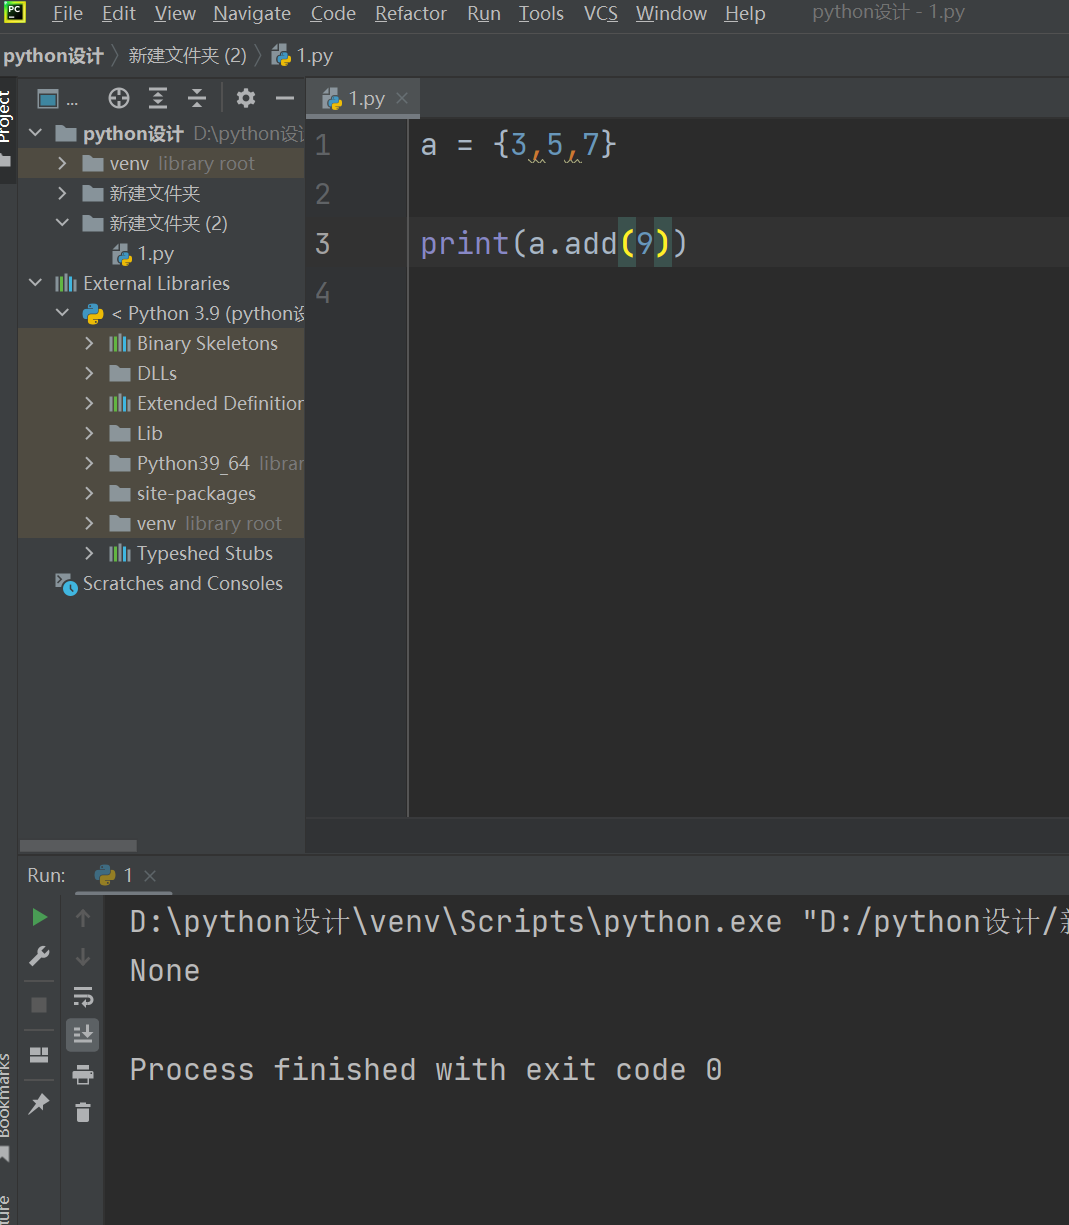Screen dimensions: 1069x1225
Task: Click the PyCharm application logo icon
Action: (15, 13)
